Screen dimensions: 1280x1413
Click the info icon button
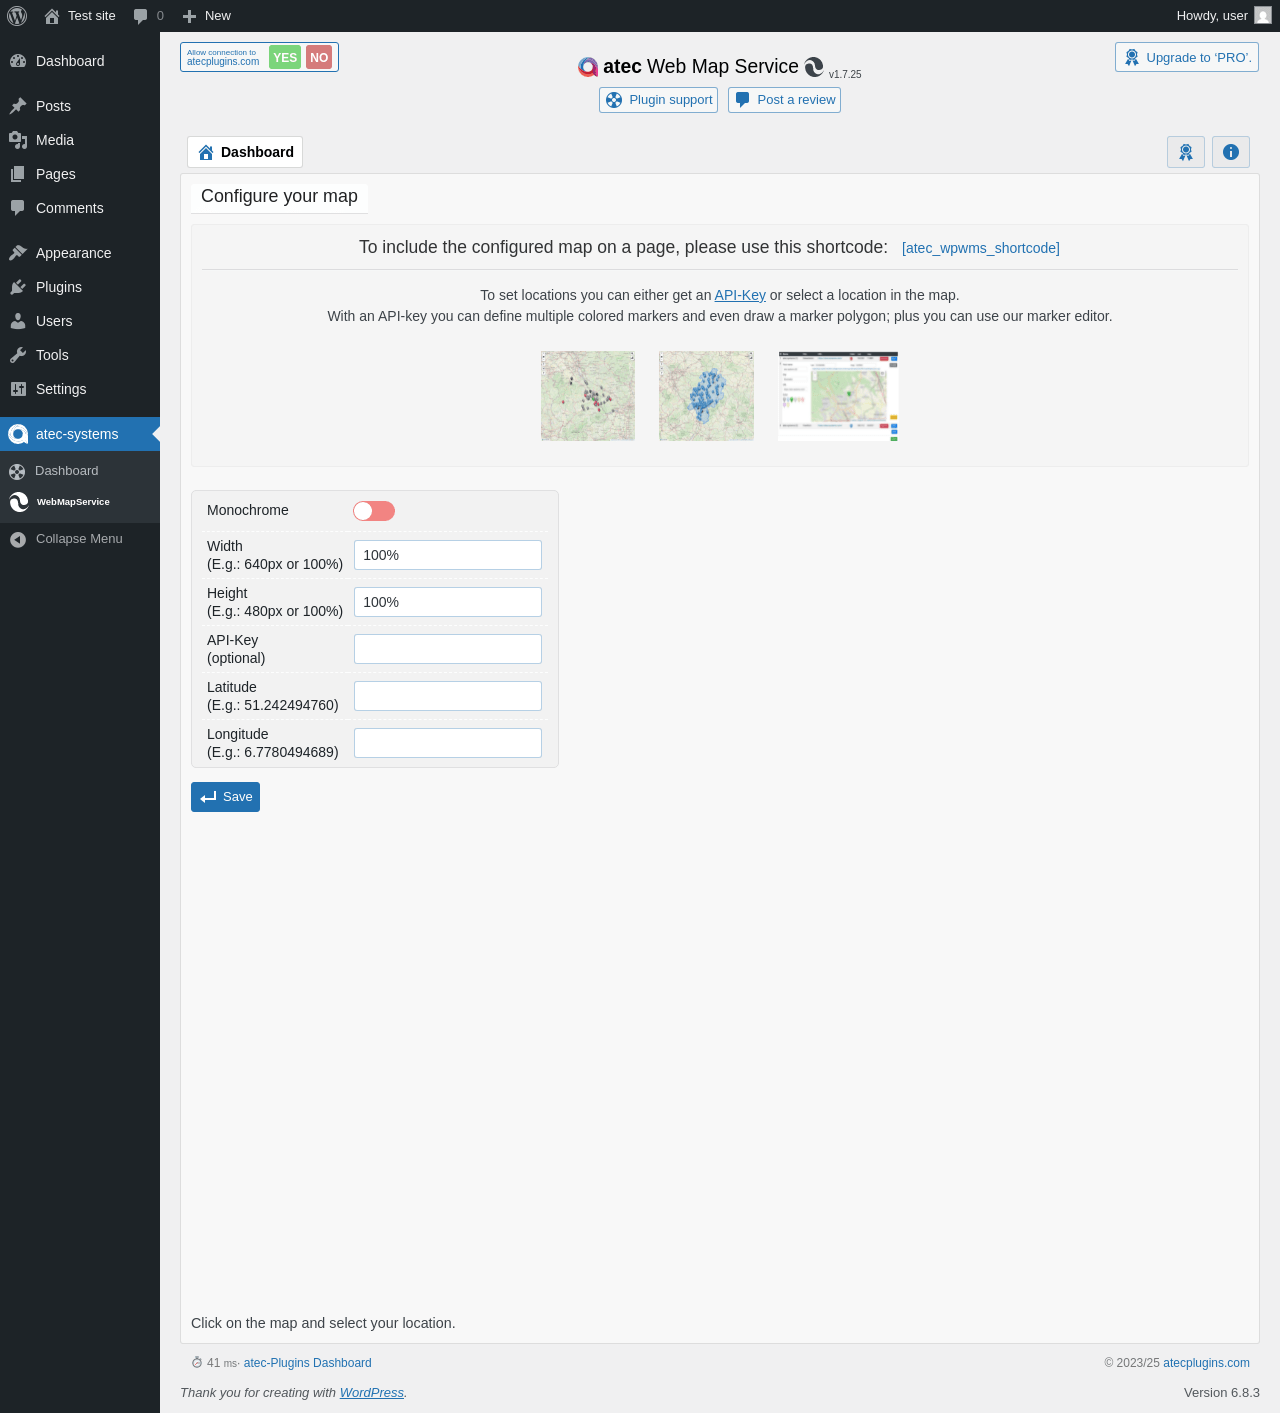click(x=1231, y=152)
